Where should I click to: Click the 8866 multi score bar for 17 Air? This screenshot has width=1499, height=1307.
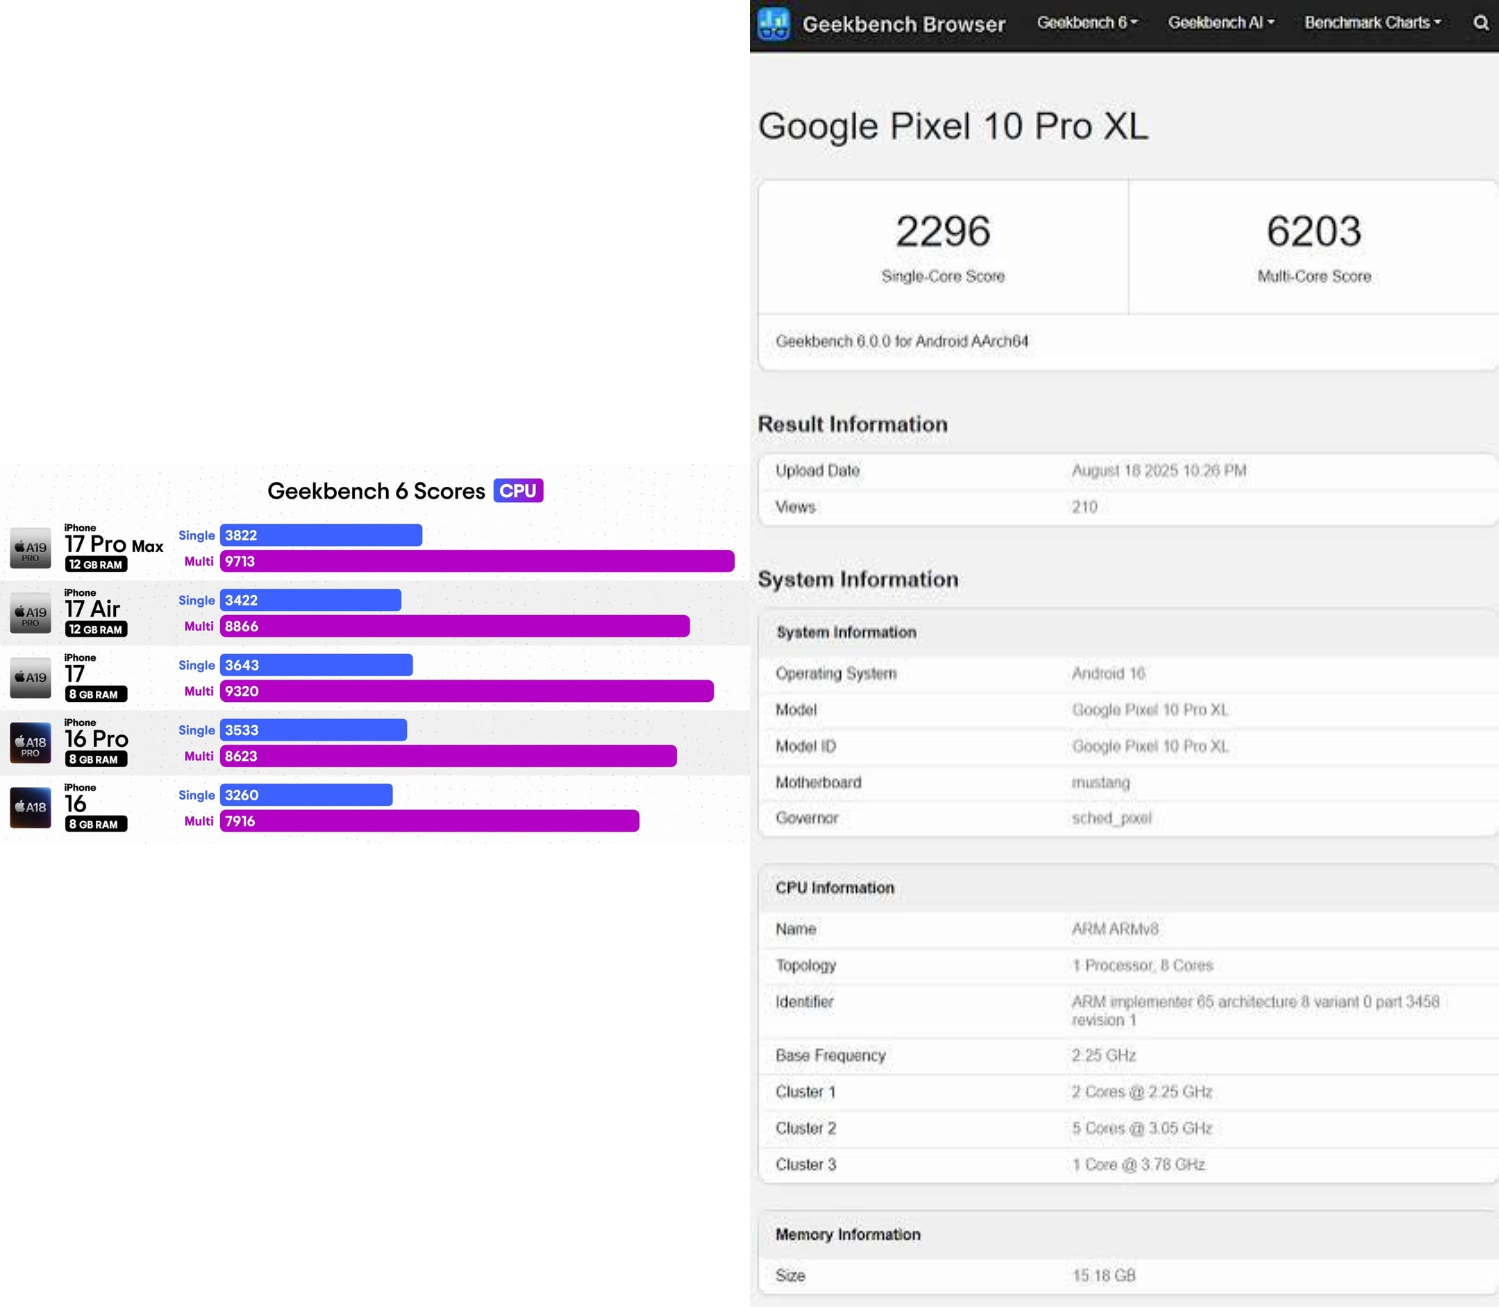pyautogui.click(x=455, y=626)
